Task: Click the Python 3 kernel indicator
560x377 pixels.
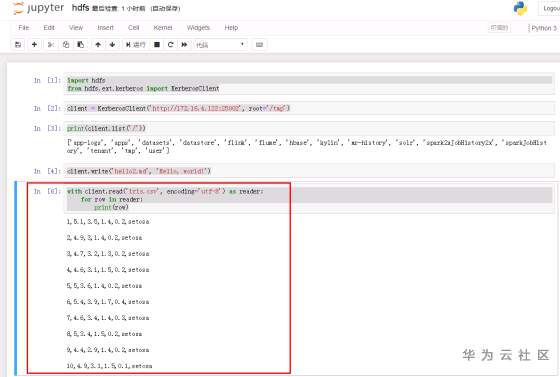Action: click(x=544, y=28)
